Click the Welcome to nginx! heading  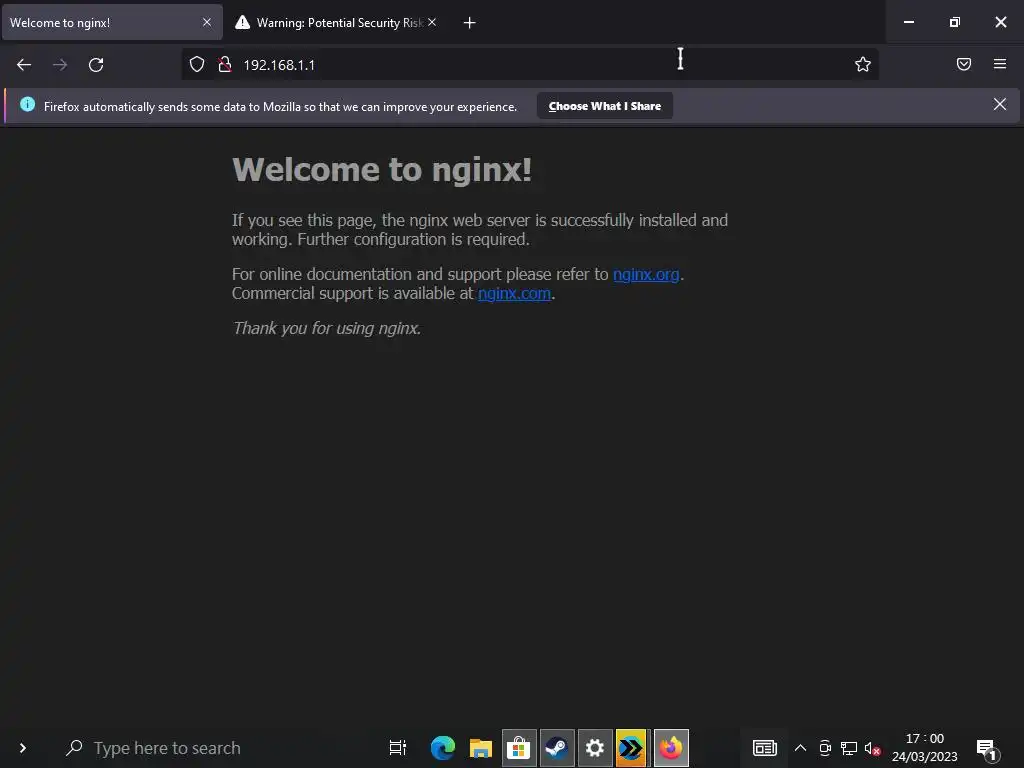[x=382, y=170]
